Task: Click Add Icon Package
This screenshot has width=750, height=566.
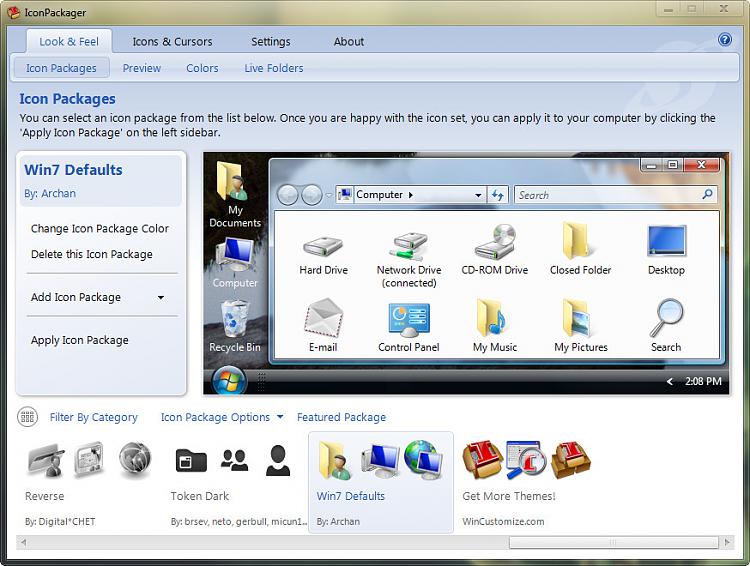Action: click(76, 297)
